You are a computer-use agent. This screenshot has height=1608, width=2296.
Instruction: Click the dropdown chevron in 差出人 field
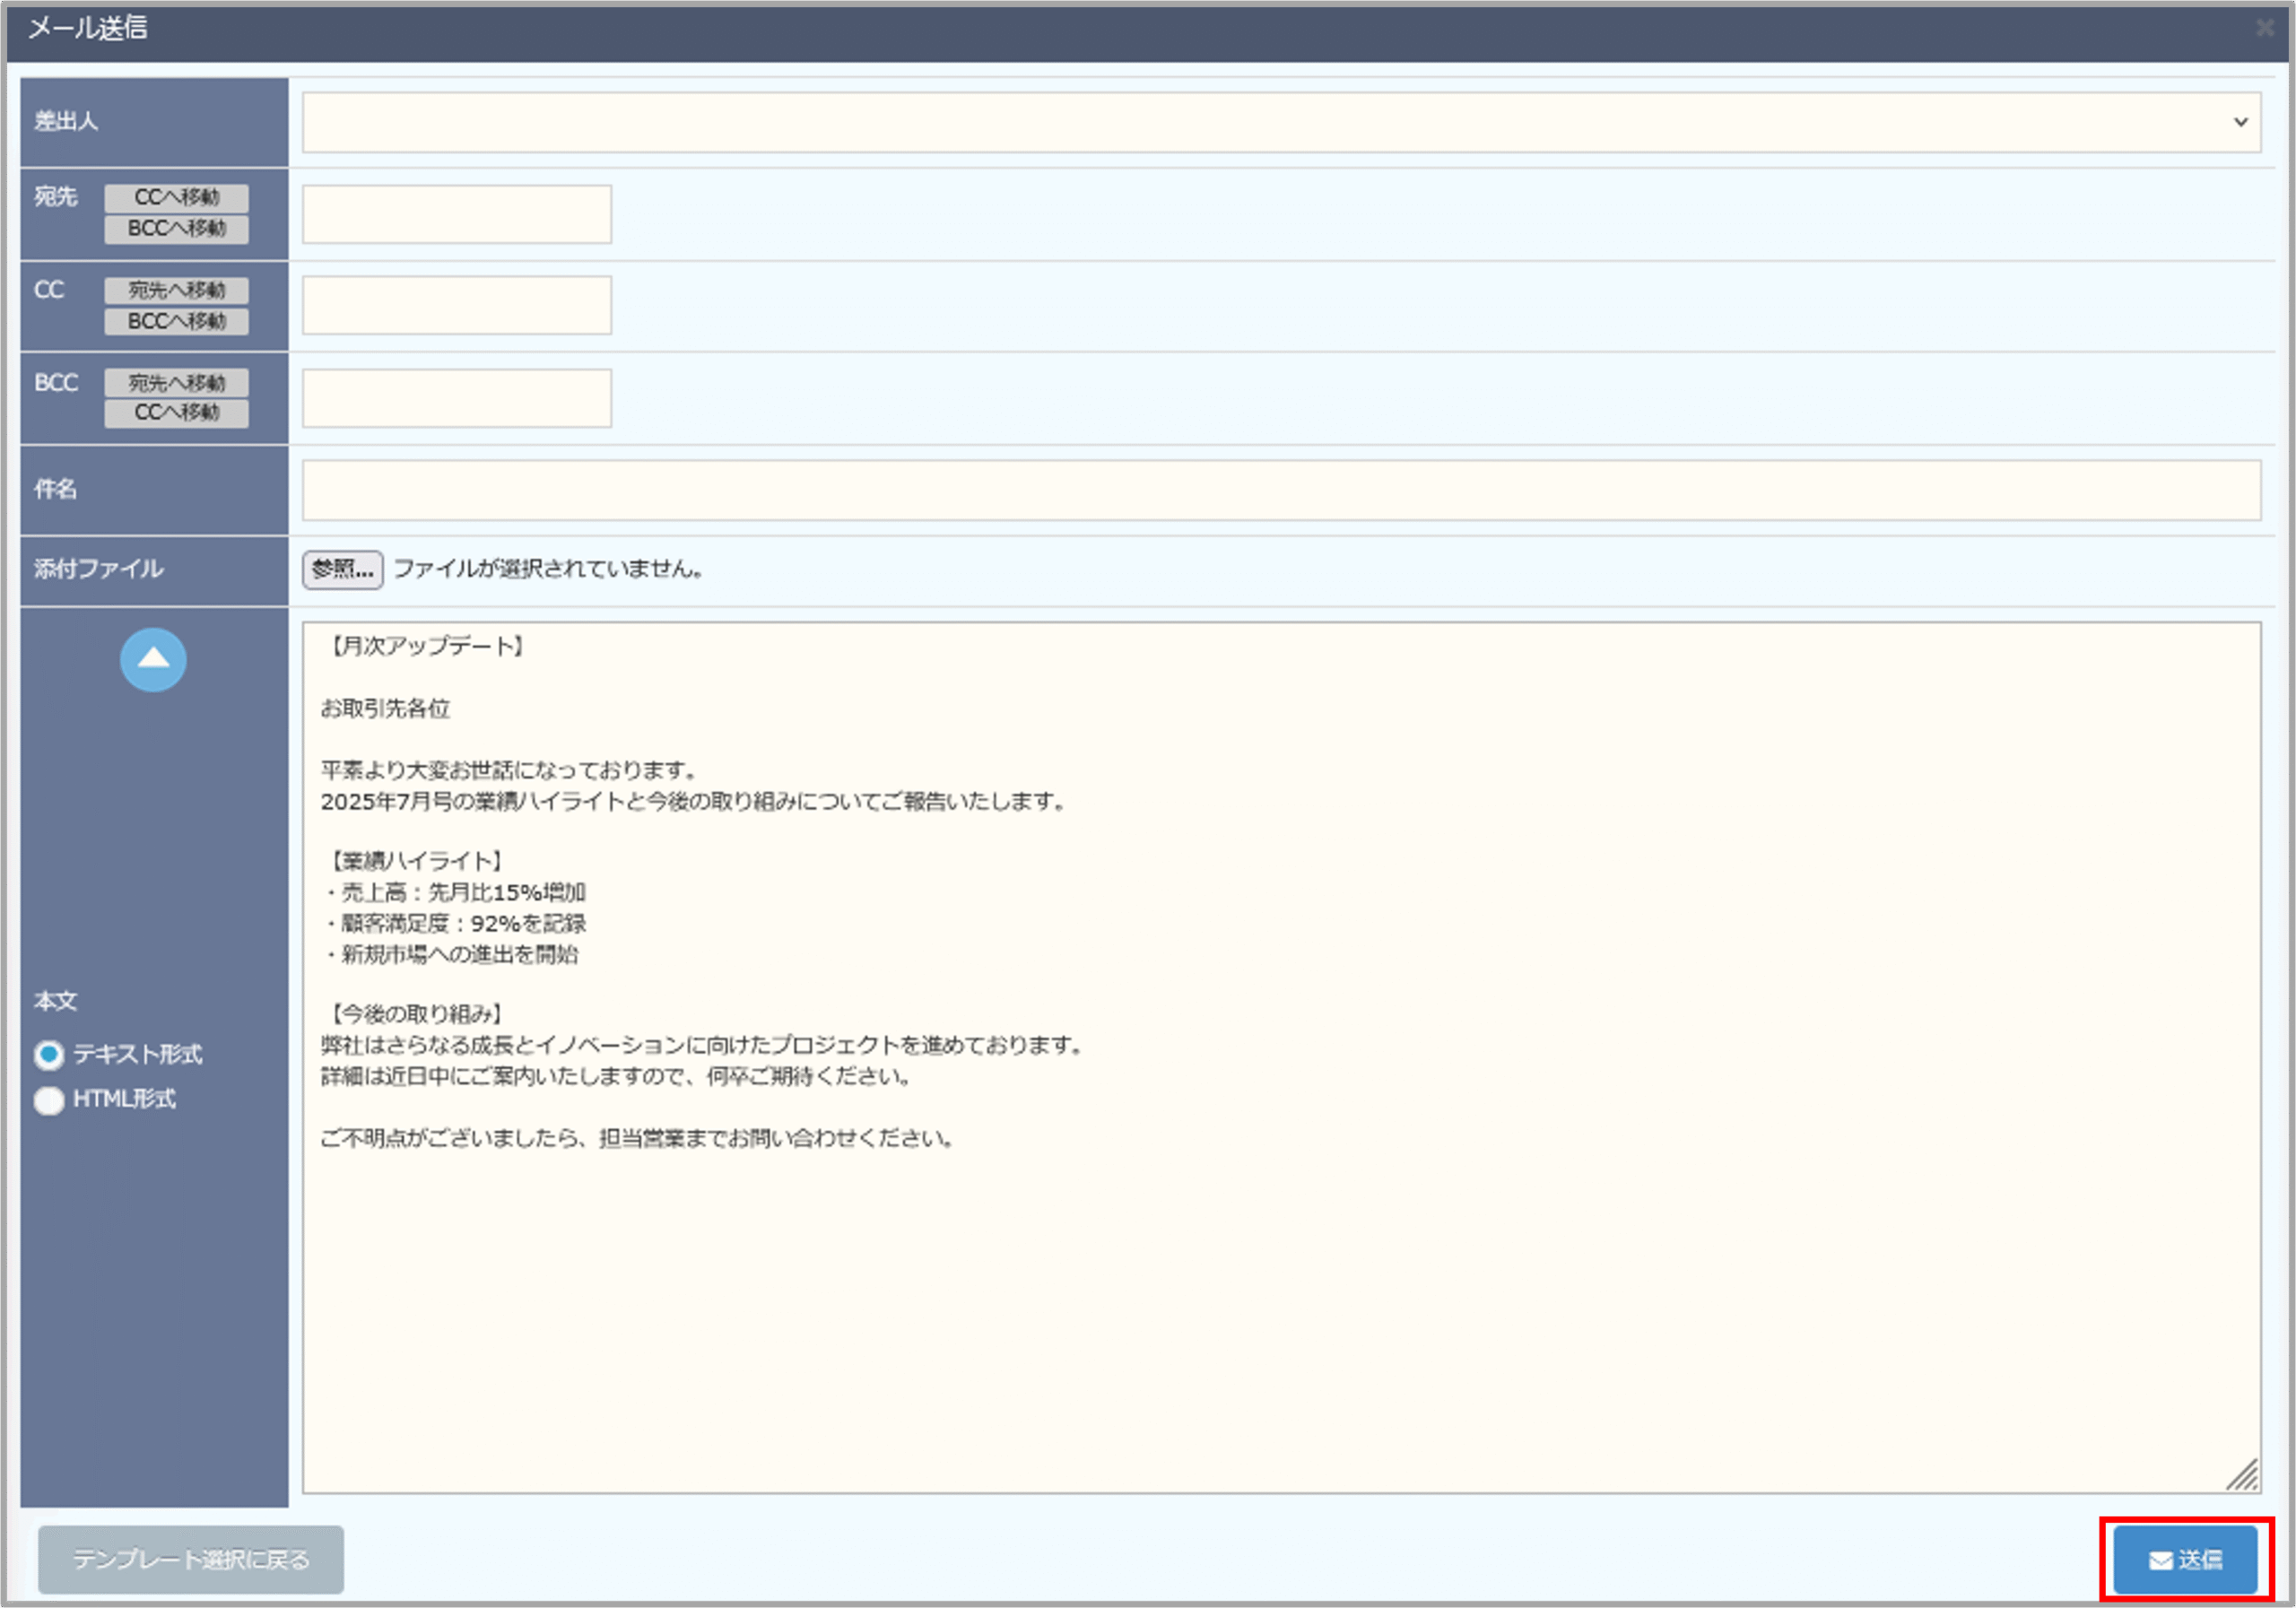[2240, 122]
